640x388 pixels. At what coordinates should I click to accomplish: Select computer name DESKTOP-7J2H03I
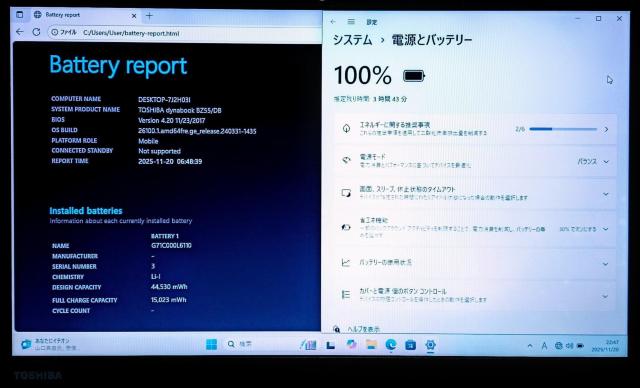164,100
